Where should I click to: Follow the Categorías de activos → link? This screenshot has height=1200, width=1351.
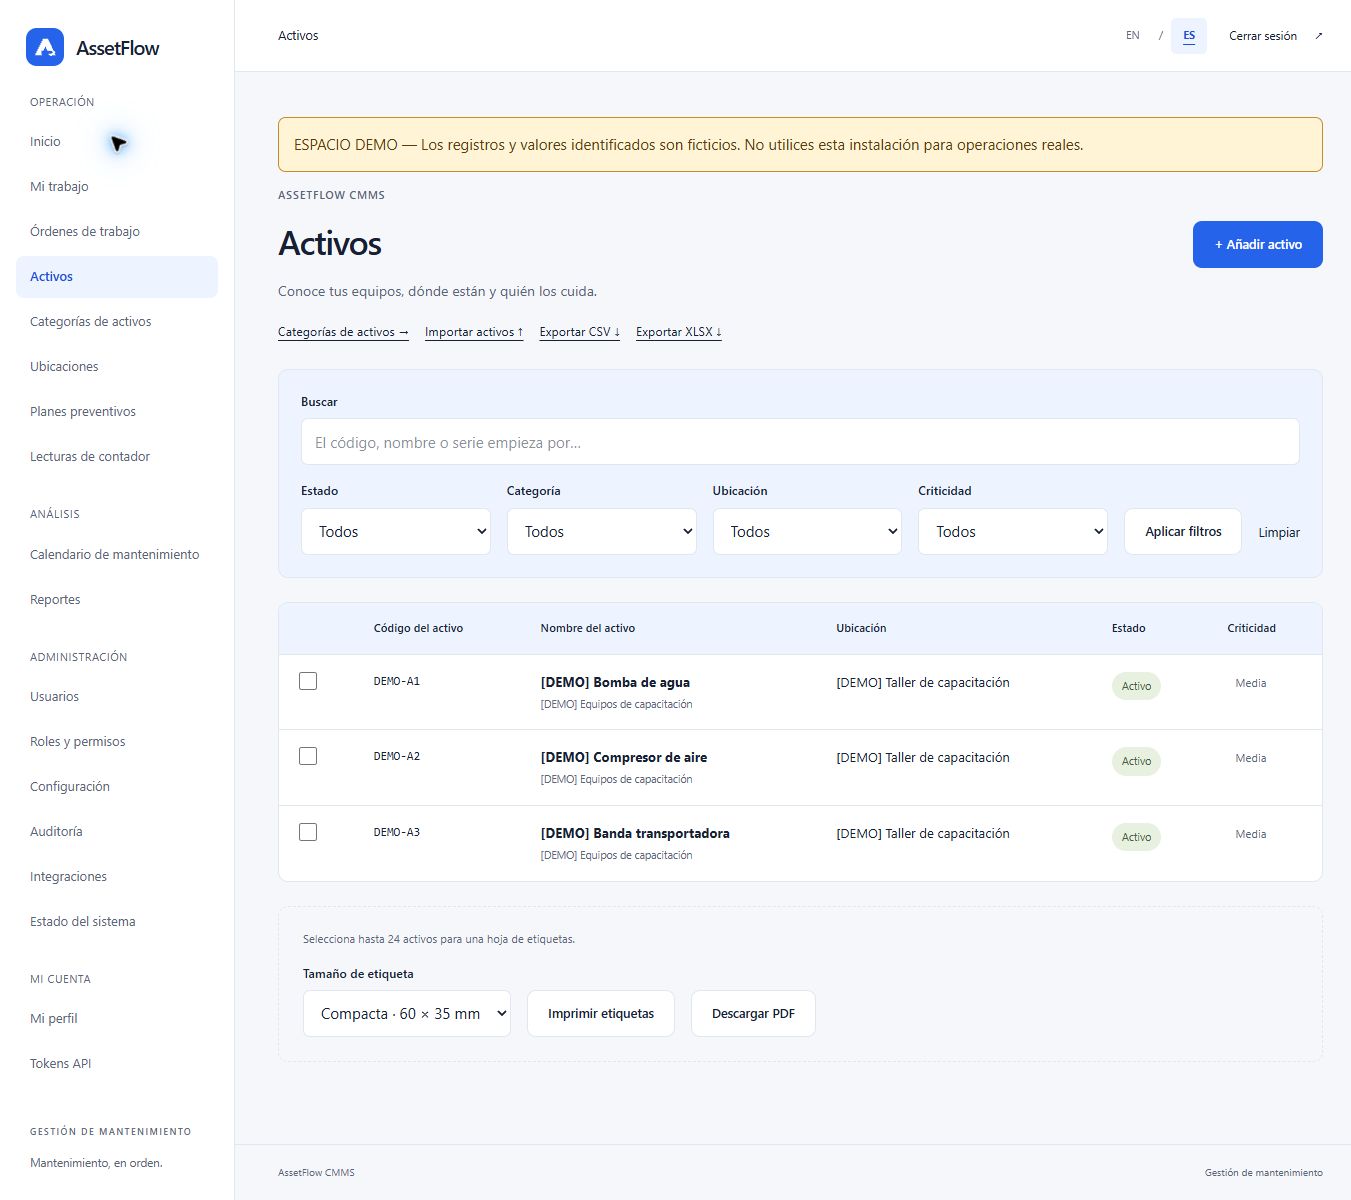click(343, 332)
